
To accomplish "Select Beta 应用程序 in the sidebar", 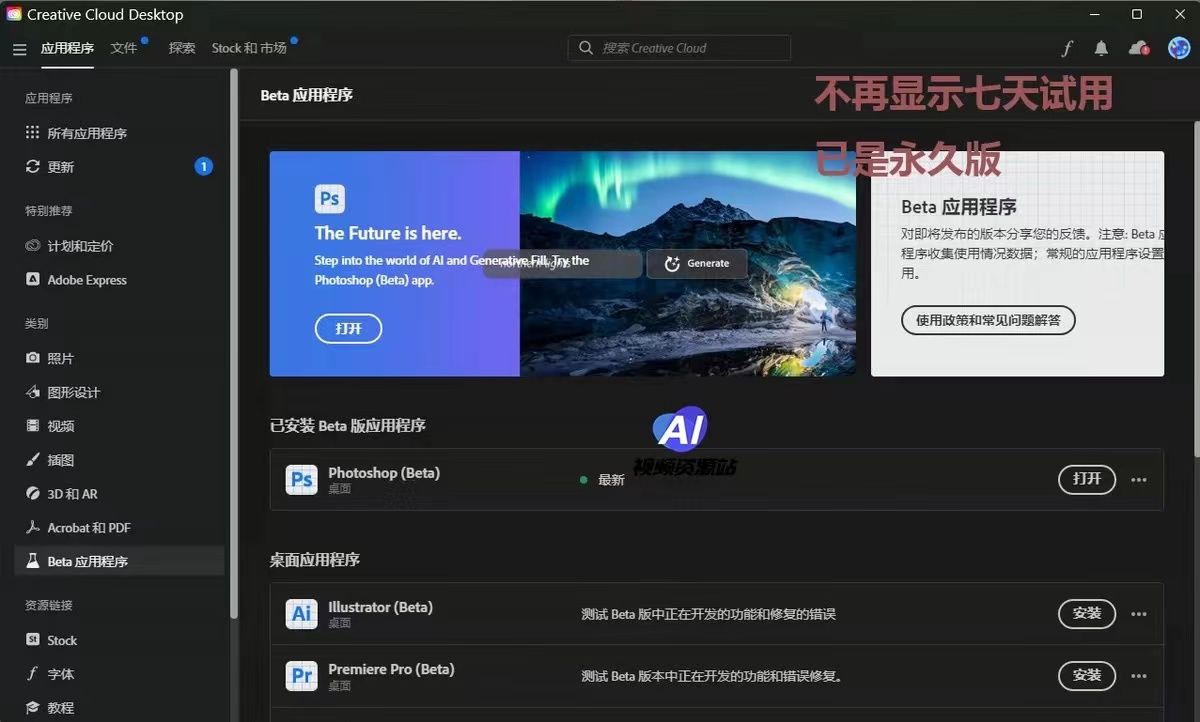I will (119, 561).
